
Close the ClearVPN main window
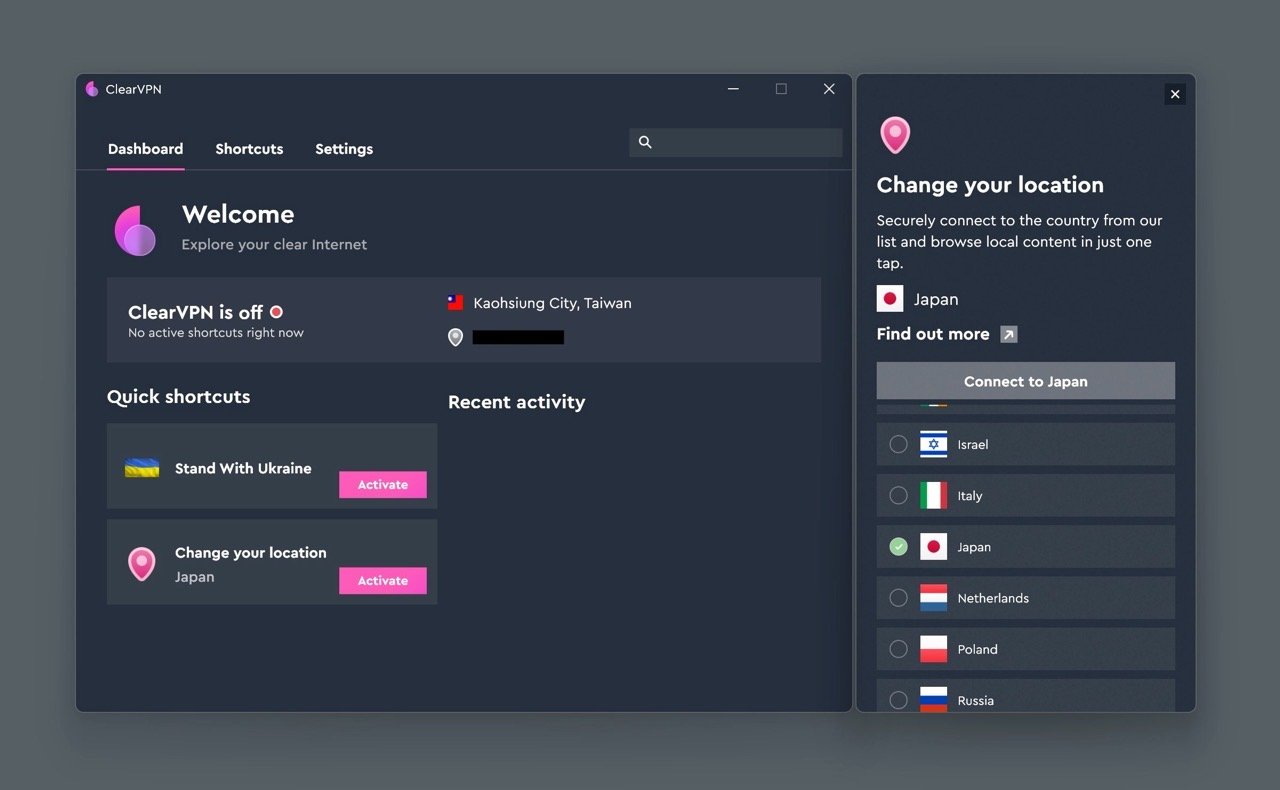click(x=829, y=89)
